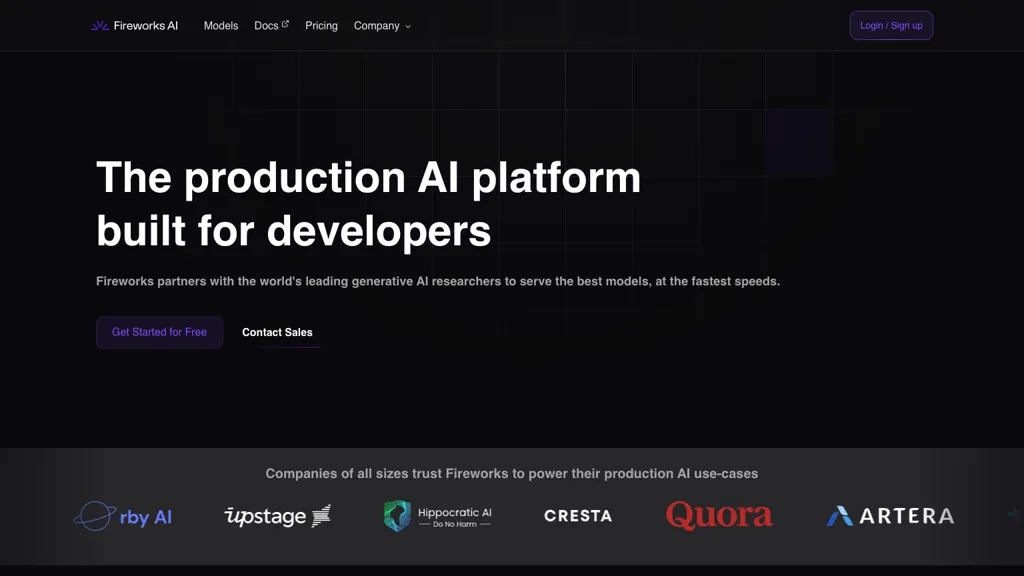Click the Get Started for Free button
1024x576 pixels.
pos(159,332)
